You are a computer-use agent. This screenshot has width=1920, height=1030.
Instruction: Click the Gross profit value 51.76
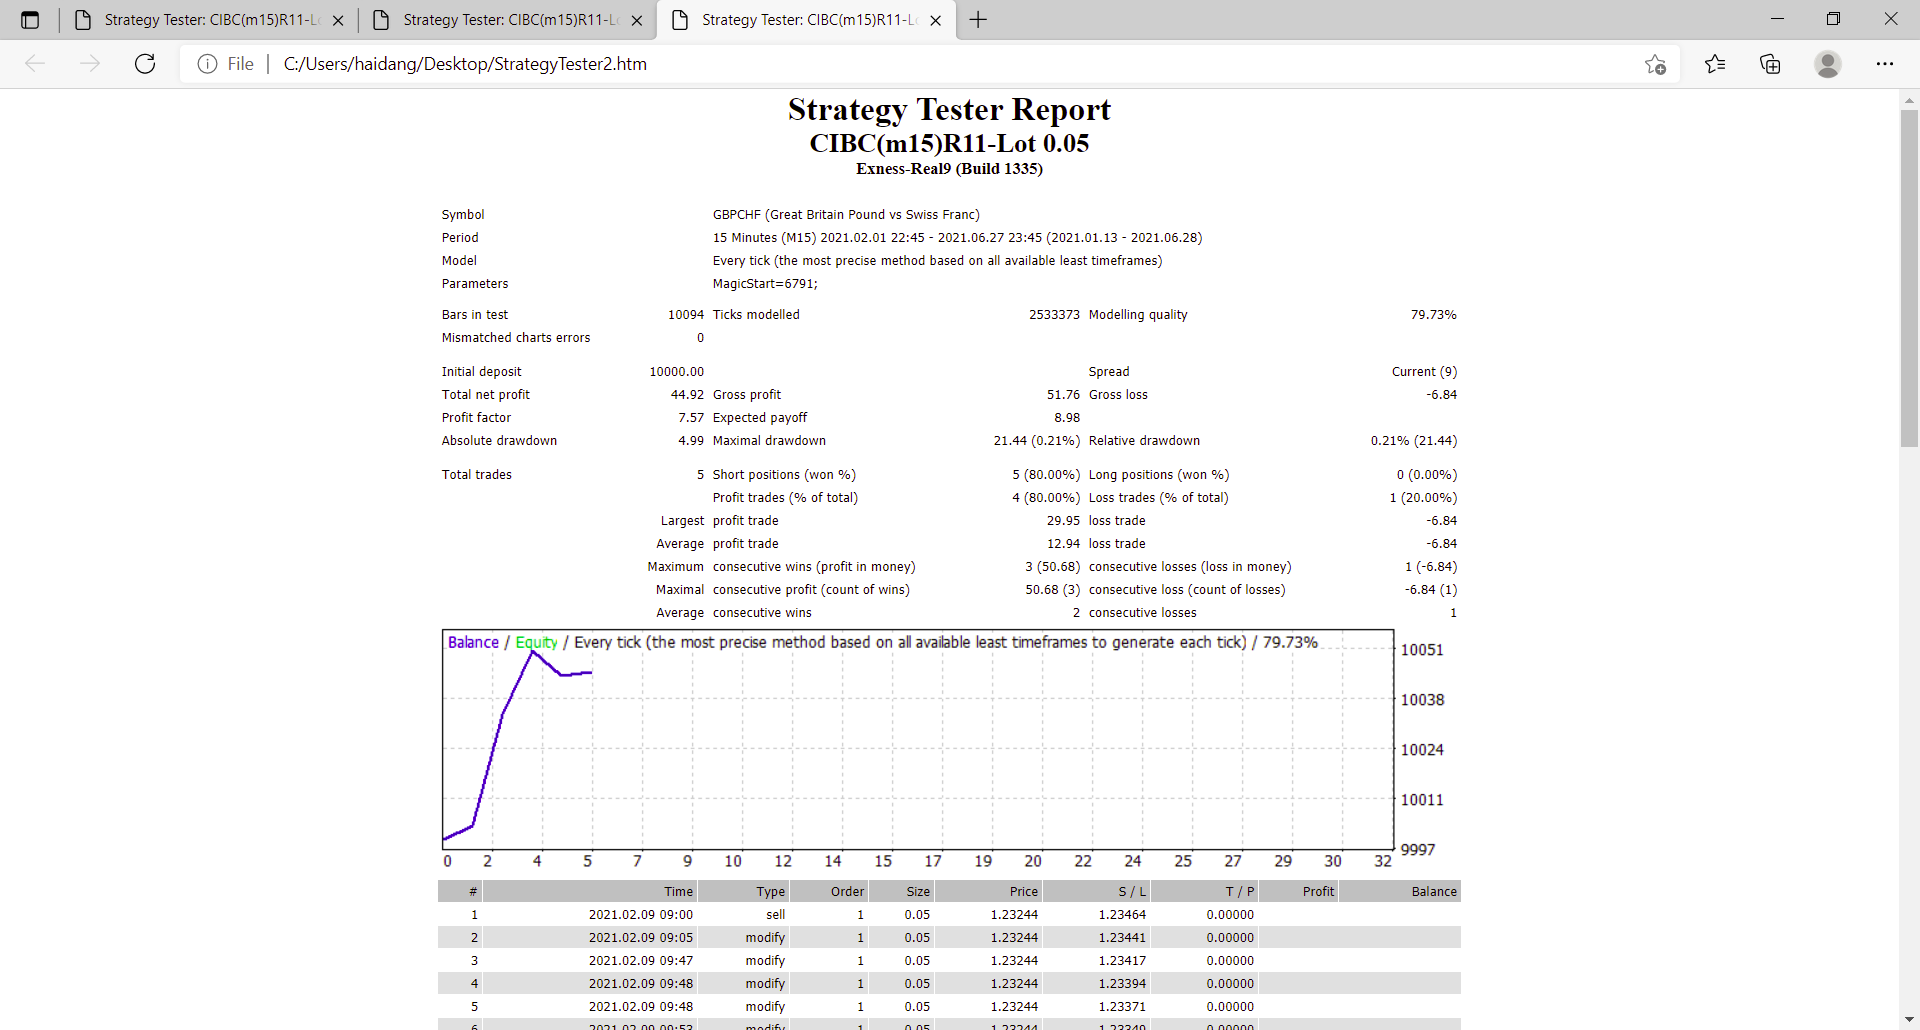(1063, 395)
